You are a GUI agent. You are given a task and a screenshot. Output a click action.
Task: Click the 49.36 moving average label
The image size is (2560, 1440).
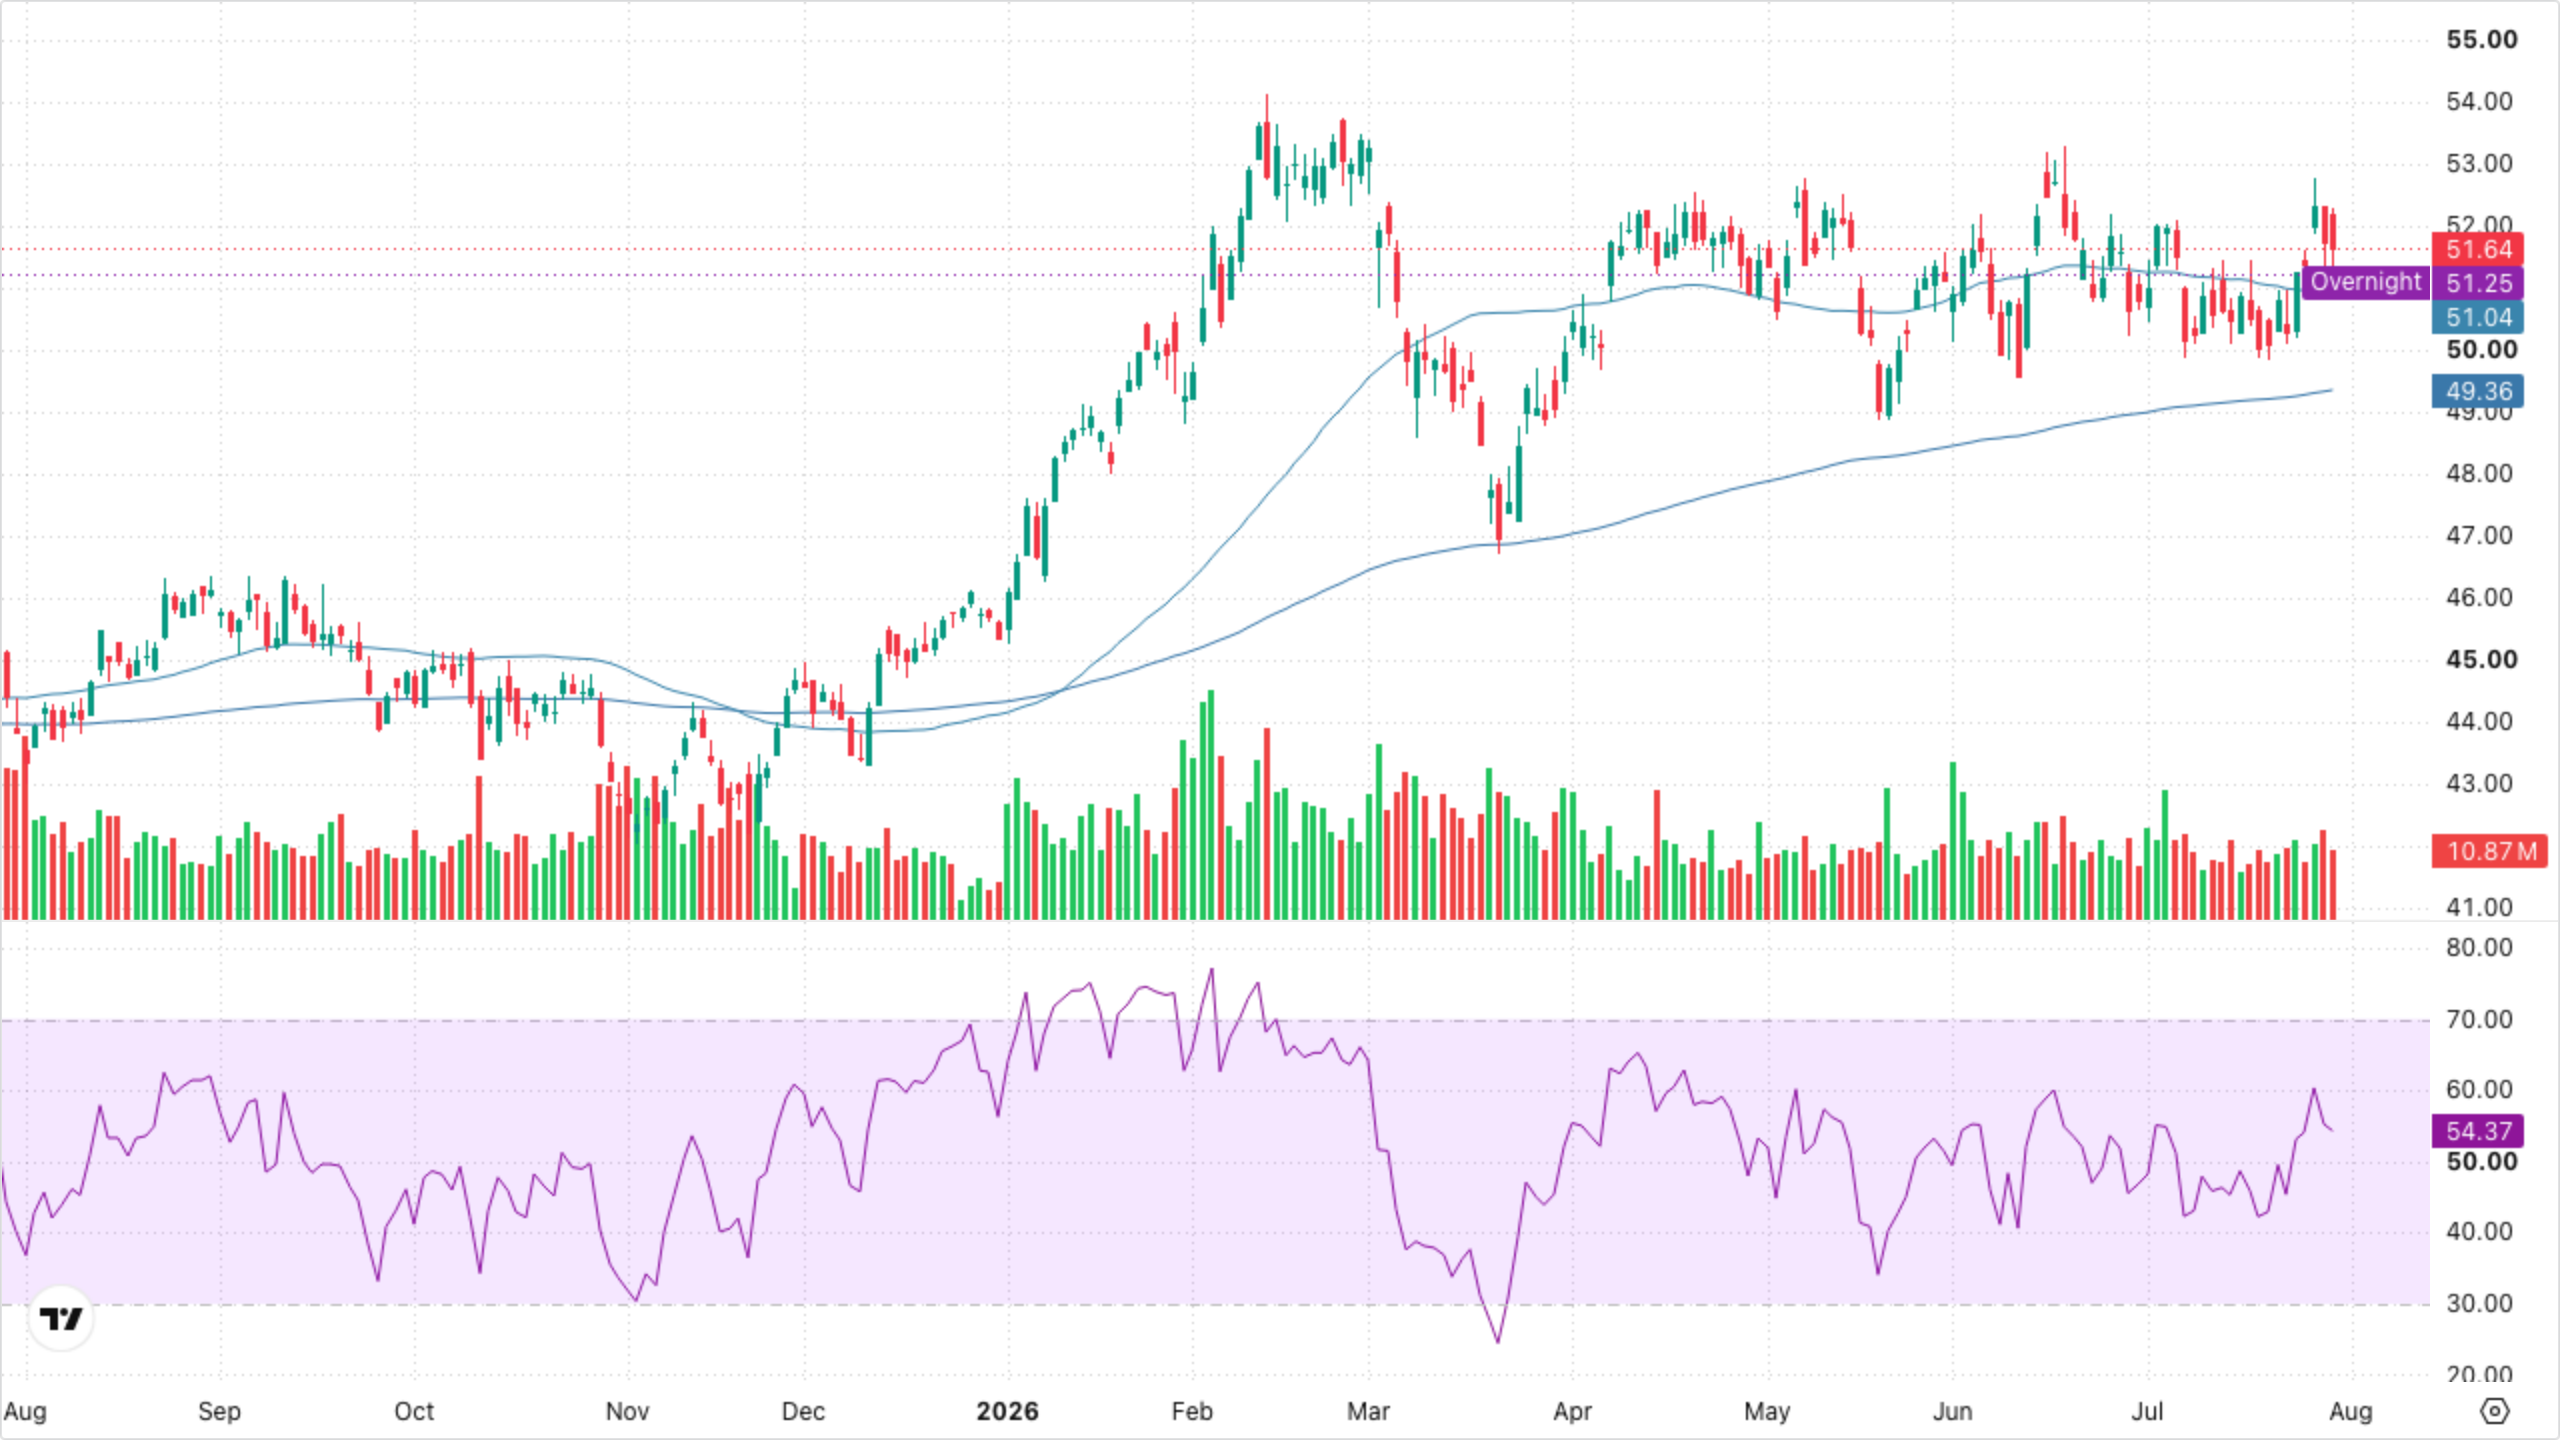tap(2478, 391)
